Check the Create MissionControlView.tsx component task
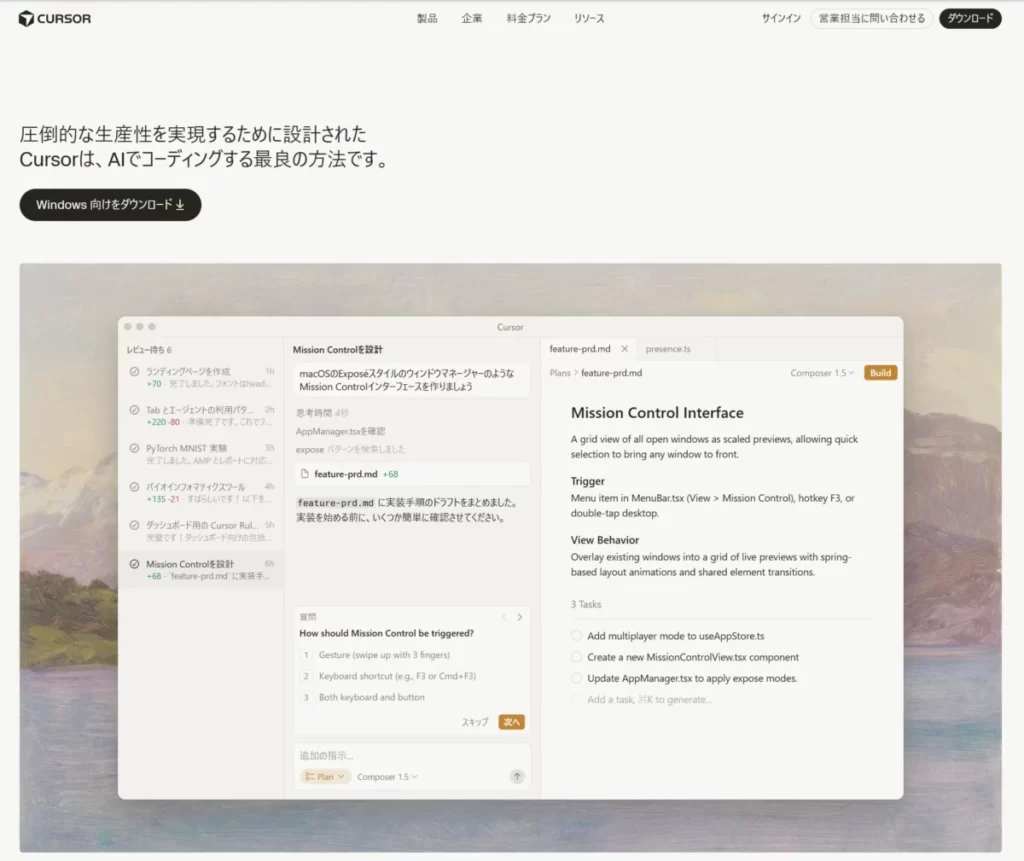This screenshot has height=861, width=1024. [x=576, y=657]
